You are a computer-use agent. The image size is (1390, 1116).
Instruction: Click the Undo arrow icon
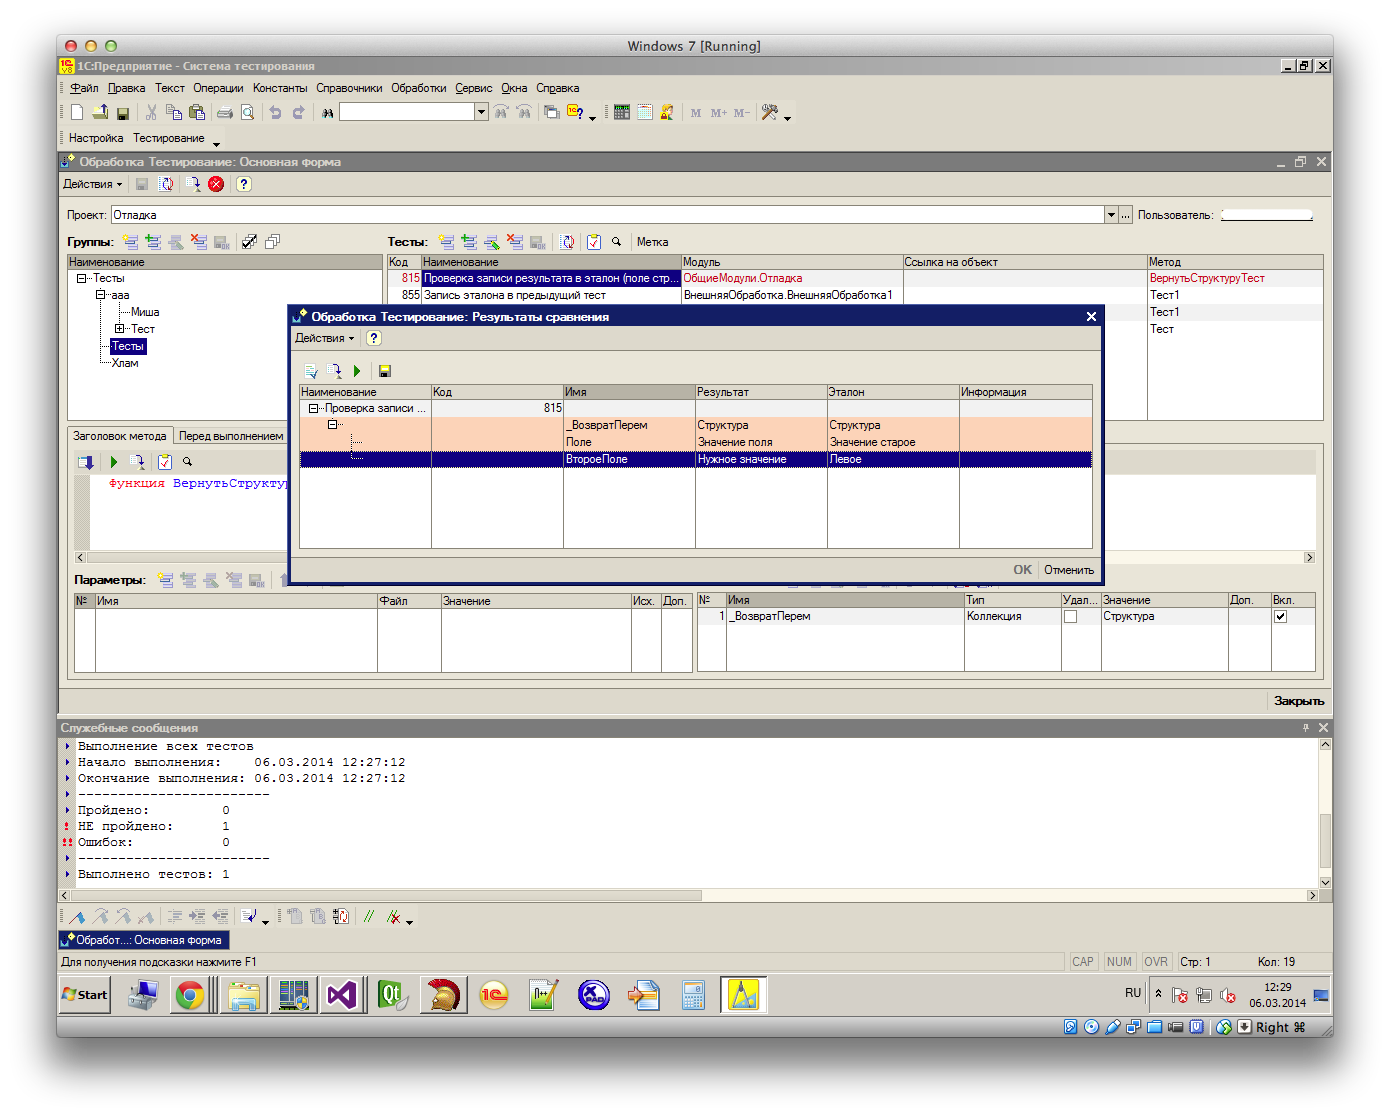coord(275,113)
